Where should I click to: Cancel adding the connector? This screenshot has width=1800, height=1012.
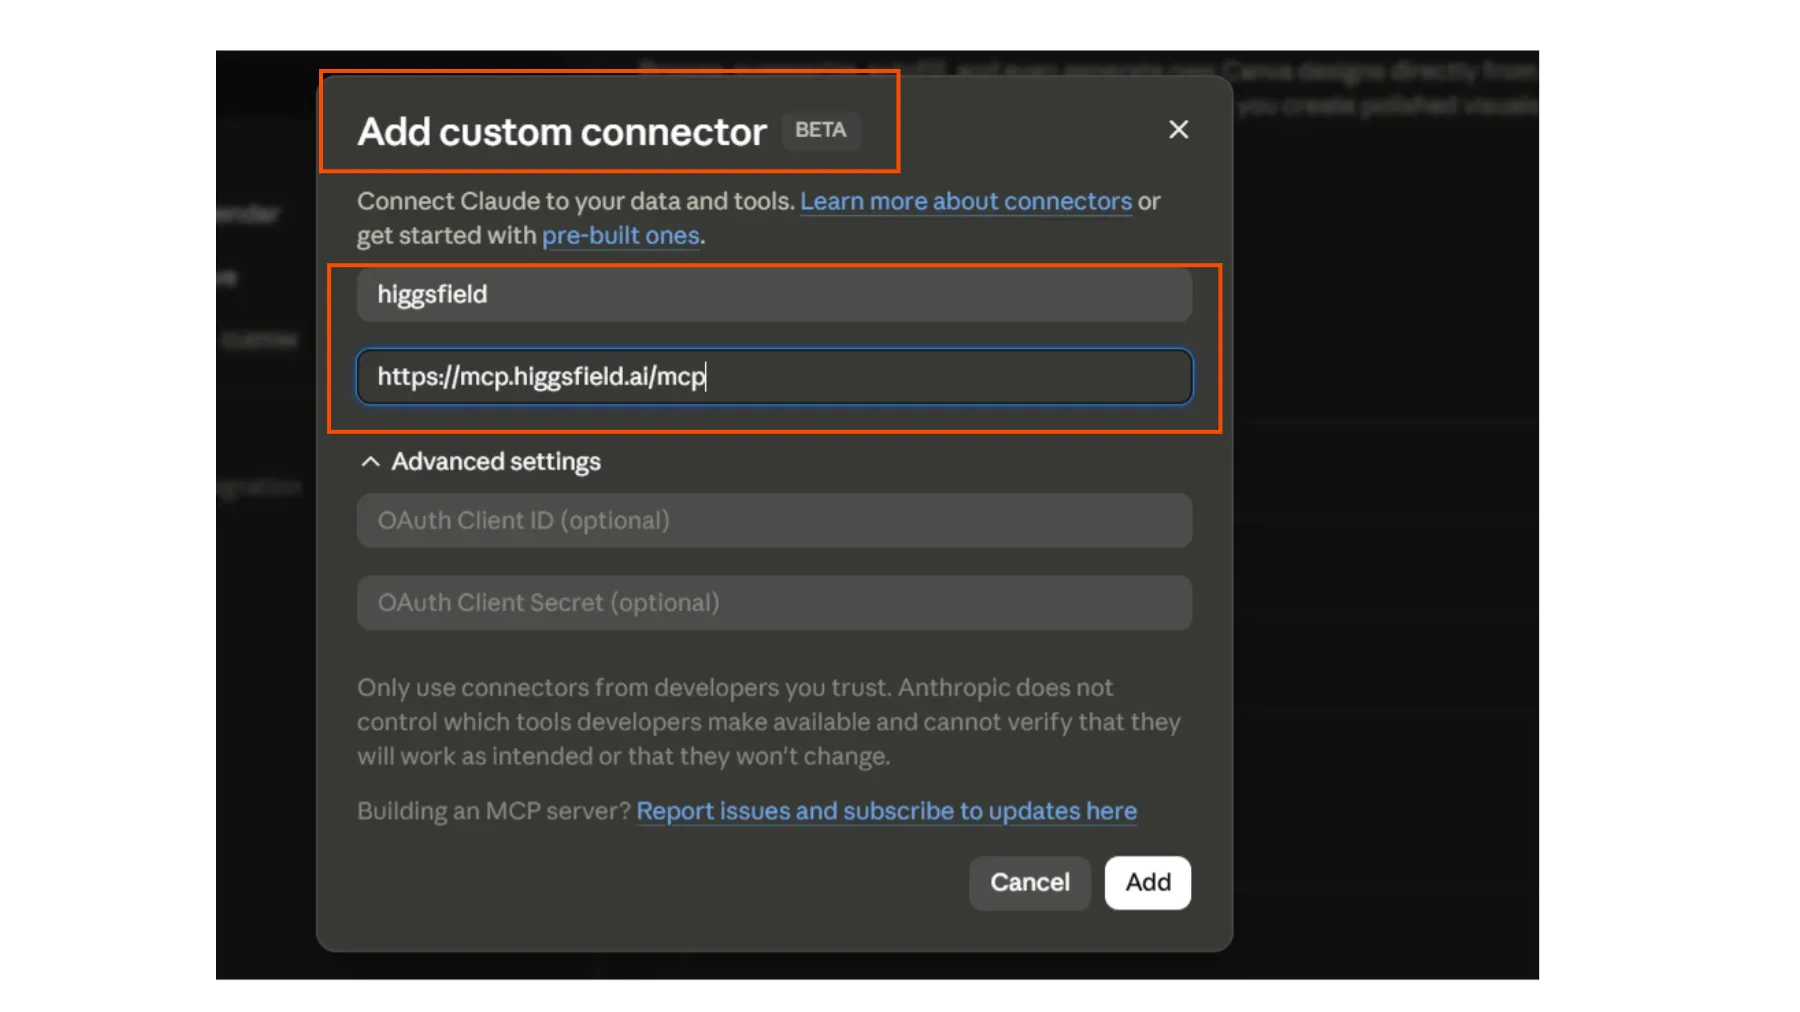(x=1030, y=883)
